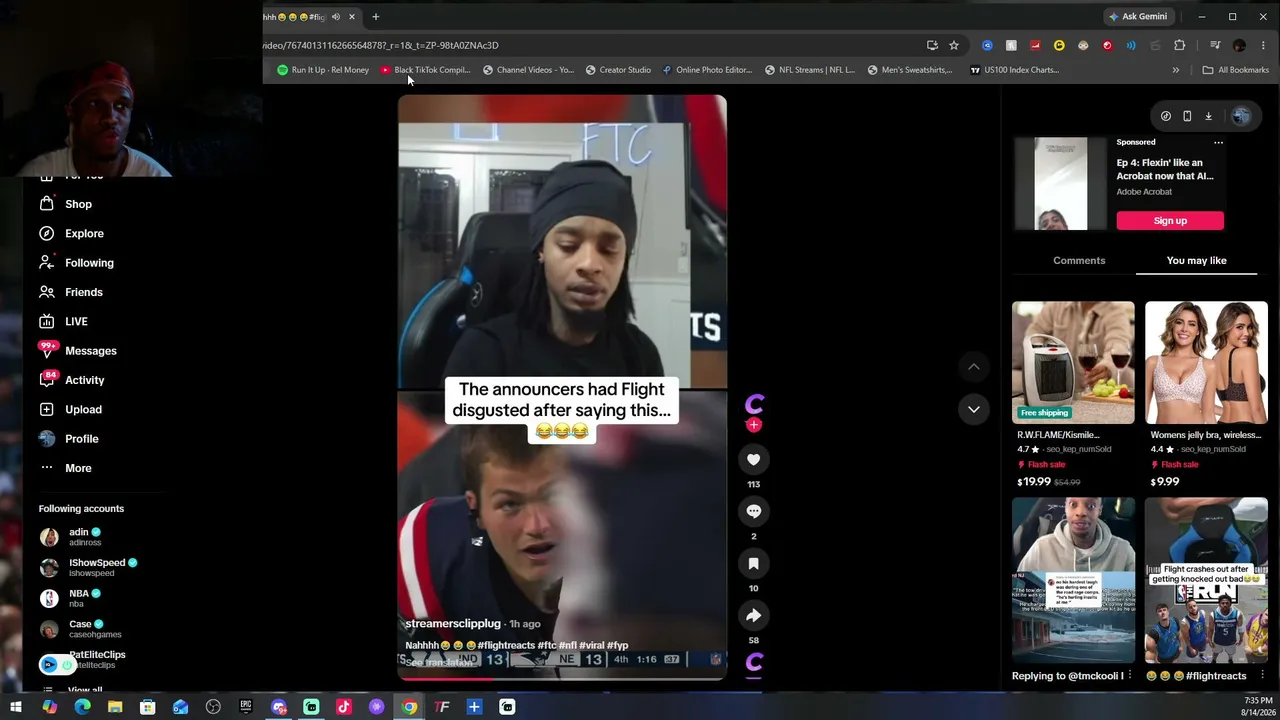Click the video progress bar
Image resolution: width=1280 pixels, height=720 pixels.
coord(562,679)
